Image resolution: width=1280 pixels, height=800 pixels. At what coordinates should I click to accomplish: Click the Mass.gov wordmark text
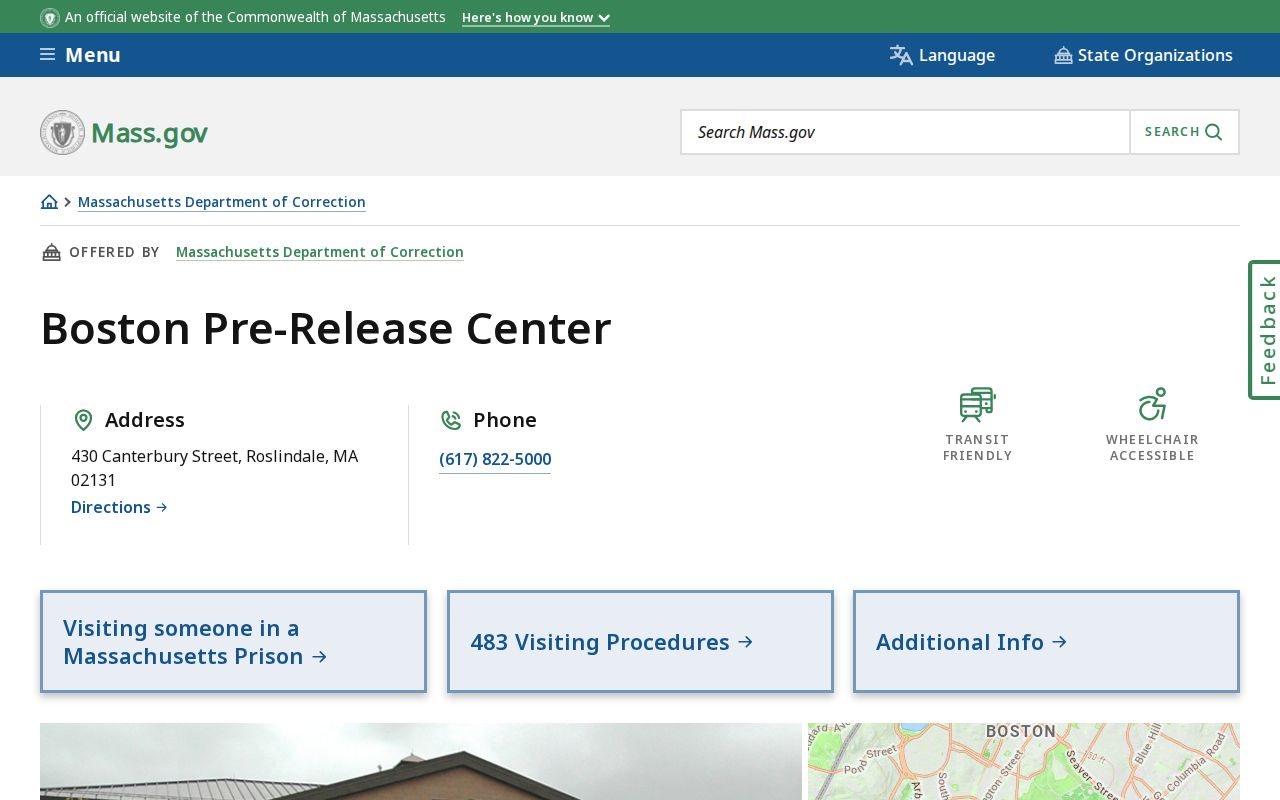pyautogui.click(x=149, y=133)
